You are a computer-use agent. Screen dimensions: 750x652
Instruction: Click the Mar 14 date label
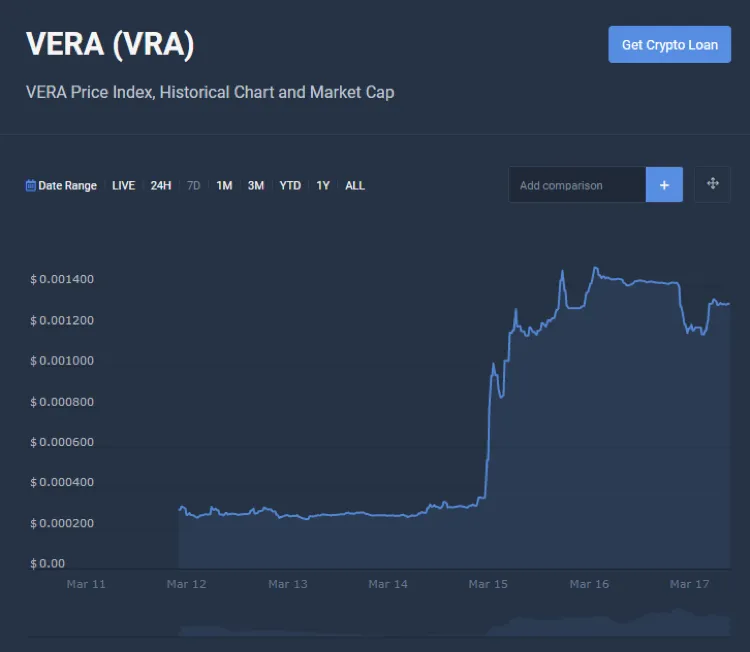tap(388, 584)
